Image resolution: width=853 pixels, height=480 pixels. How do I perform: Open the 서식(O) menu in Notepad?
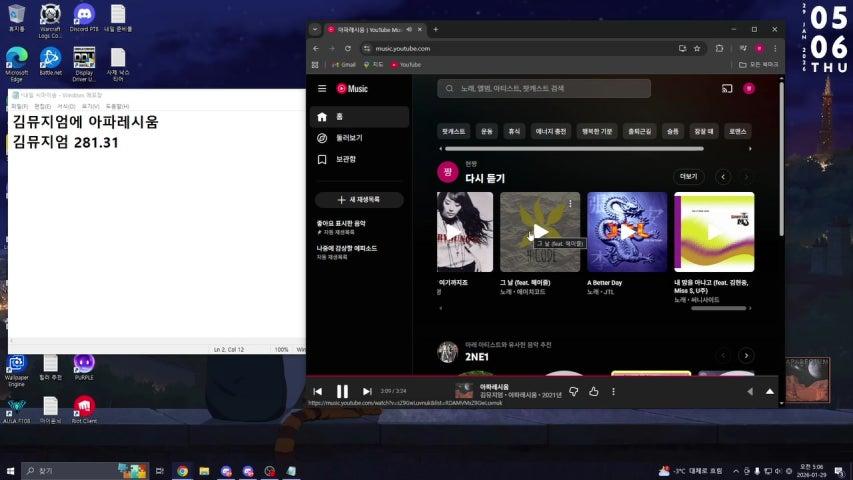tap(66, 106)
